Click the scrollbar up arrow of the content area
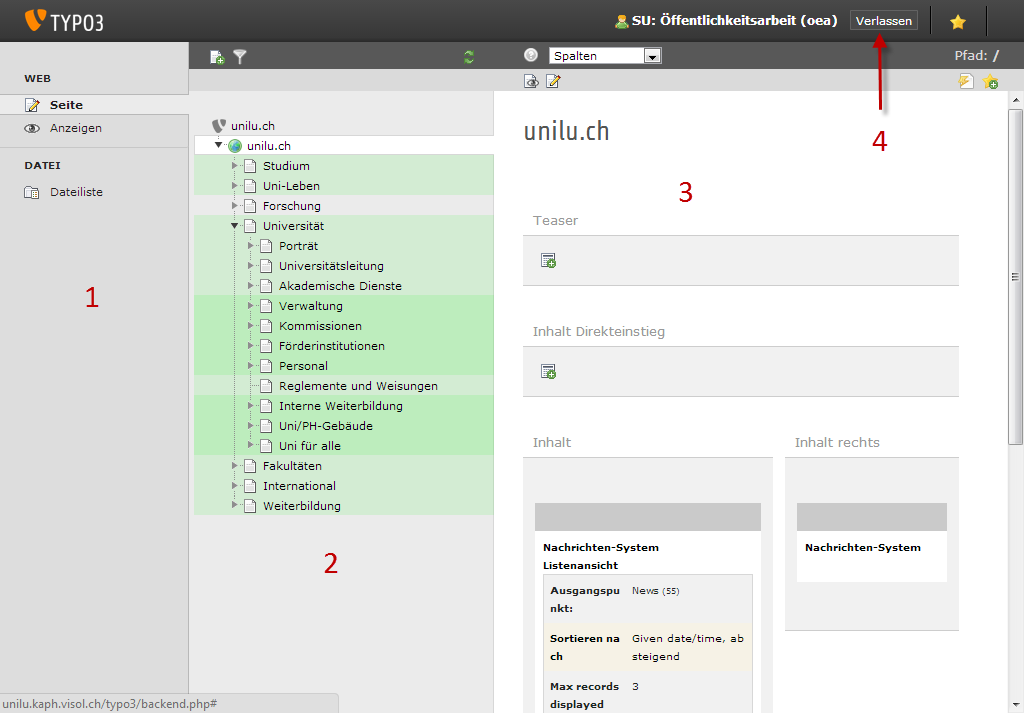The width and height of the screenshot is (1024, 713). pos(1016,100)
